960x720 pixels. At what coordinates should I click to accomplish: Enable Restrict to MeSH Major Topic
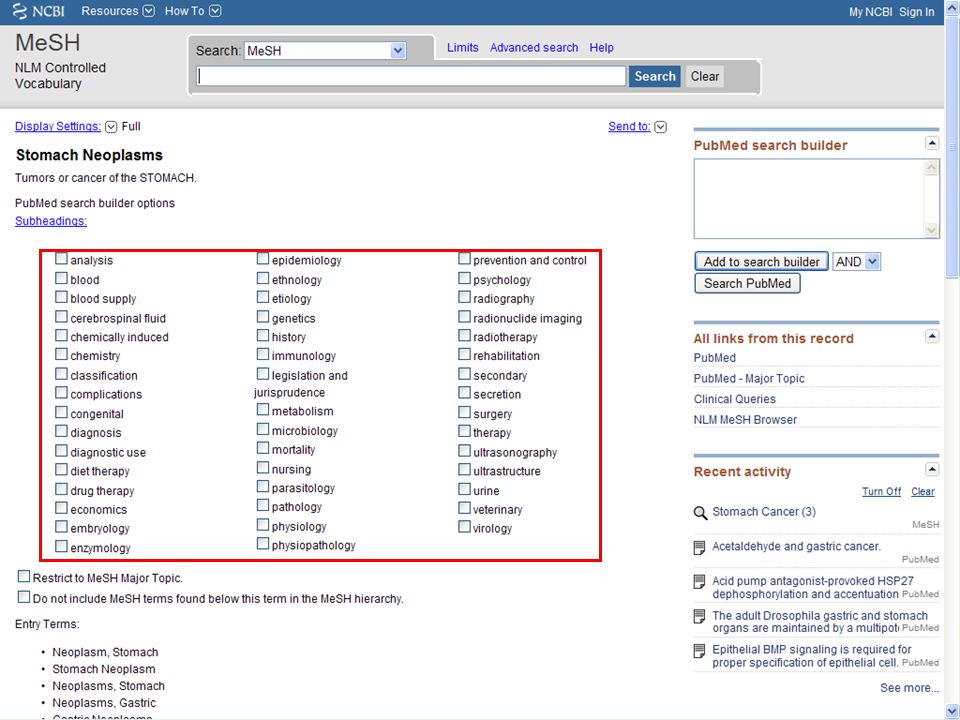24,577
